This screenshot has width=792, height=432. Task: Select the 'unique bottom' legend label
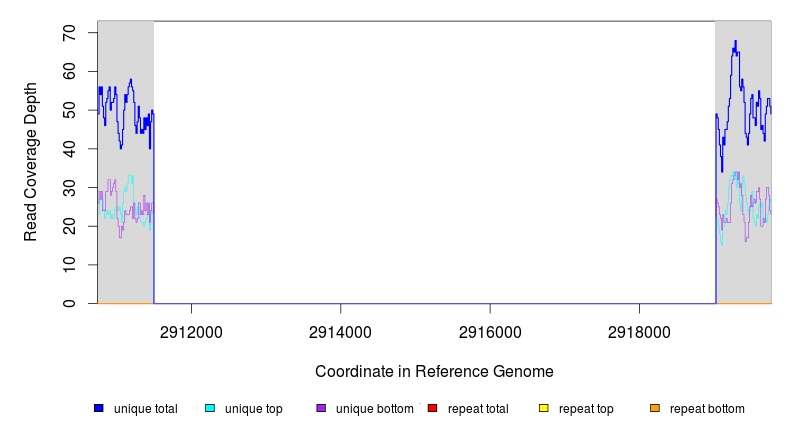375,409
